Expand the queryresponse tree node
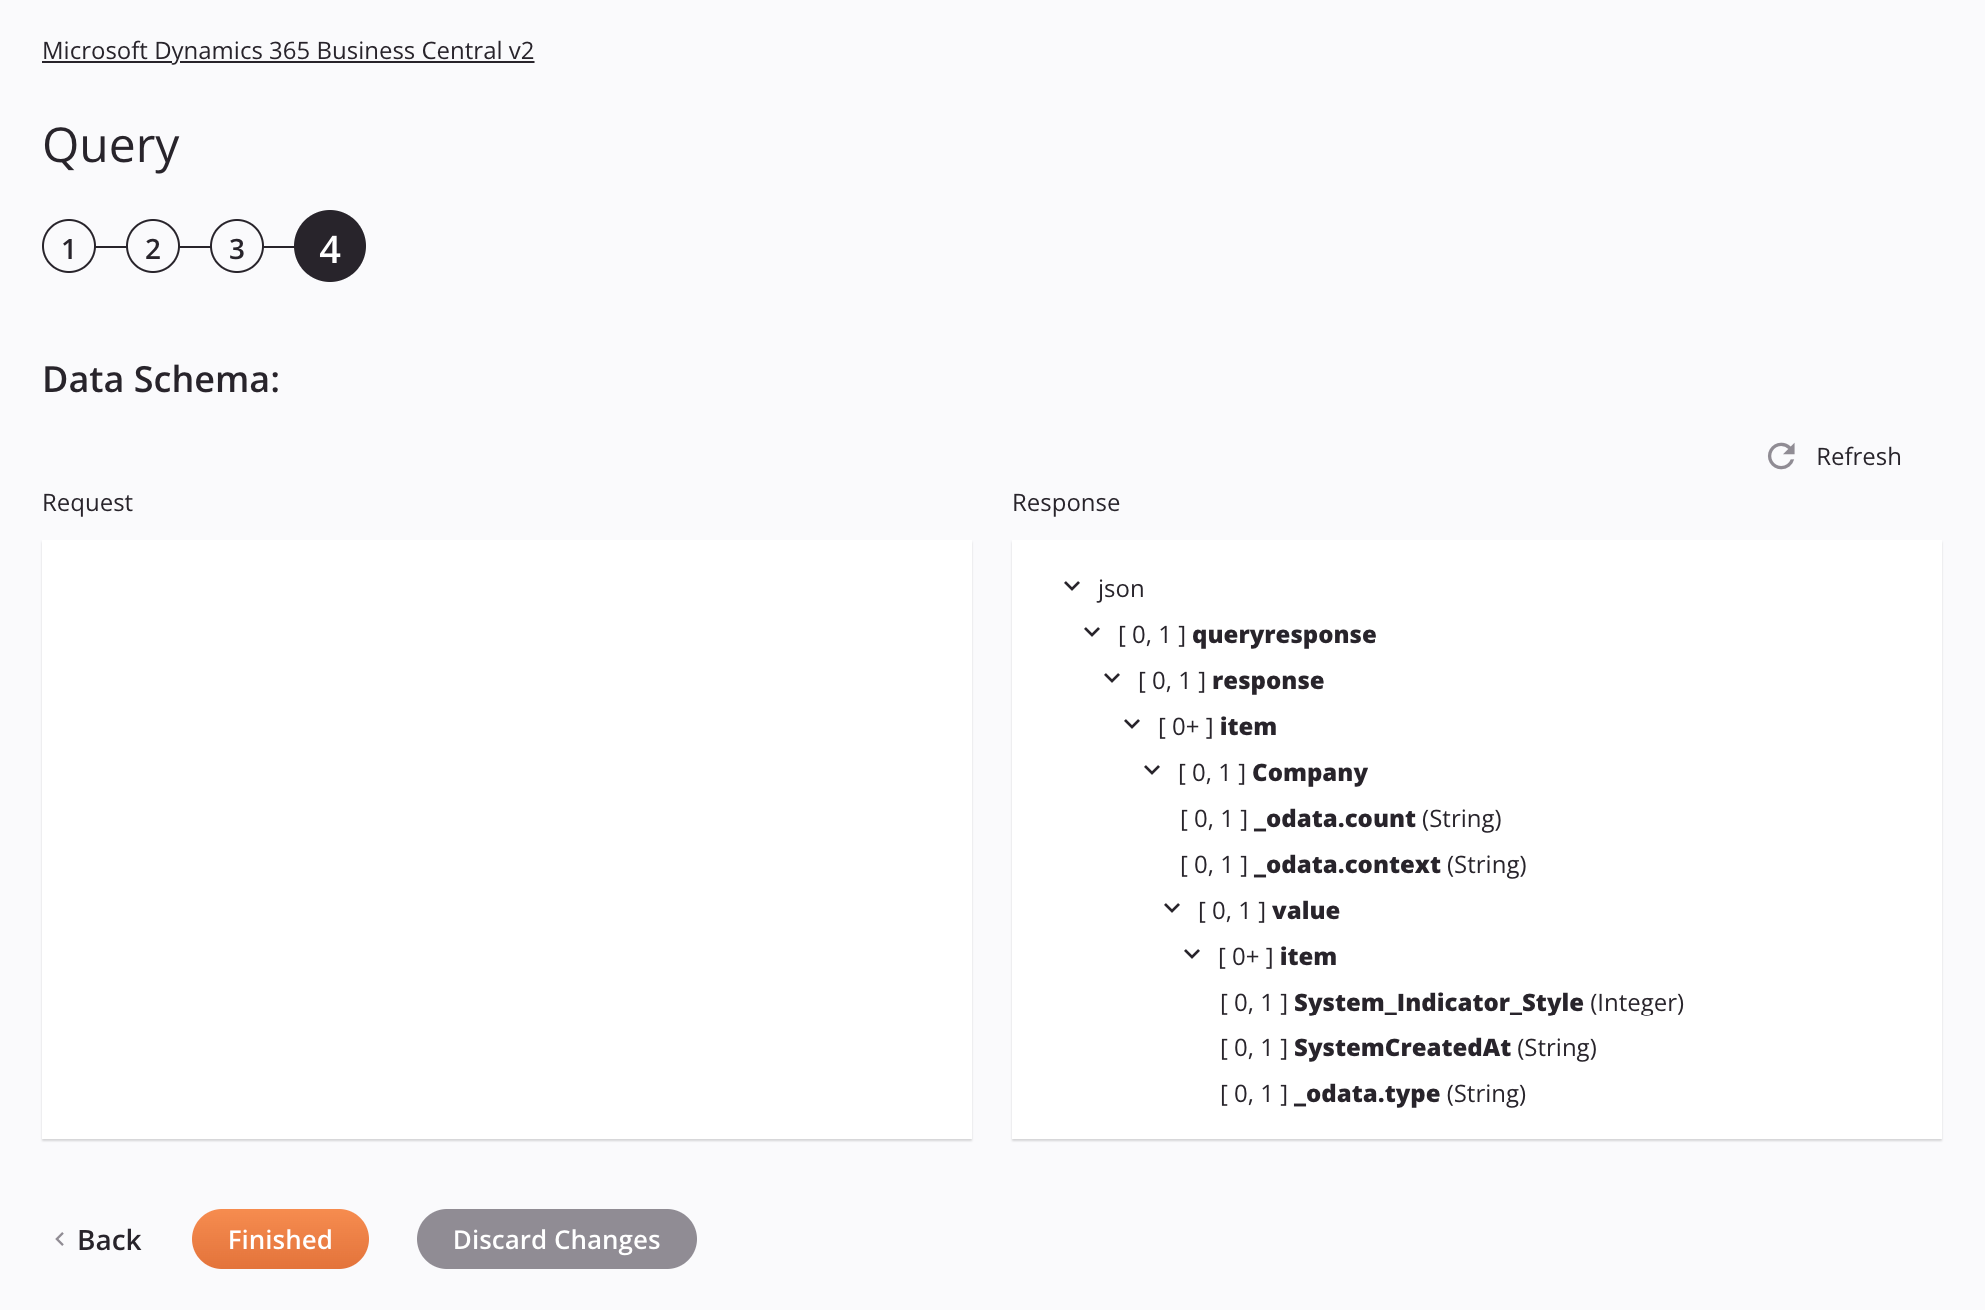 coord(1093,632)
